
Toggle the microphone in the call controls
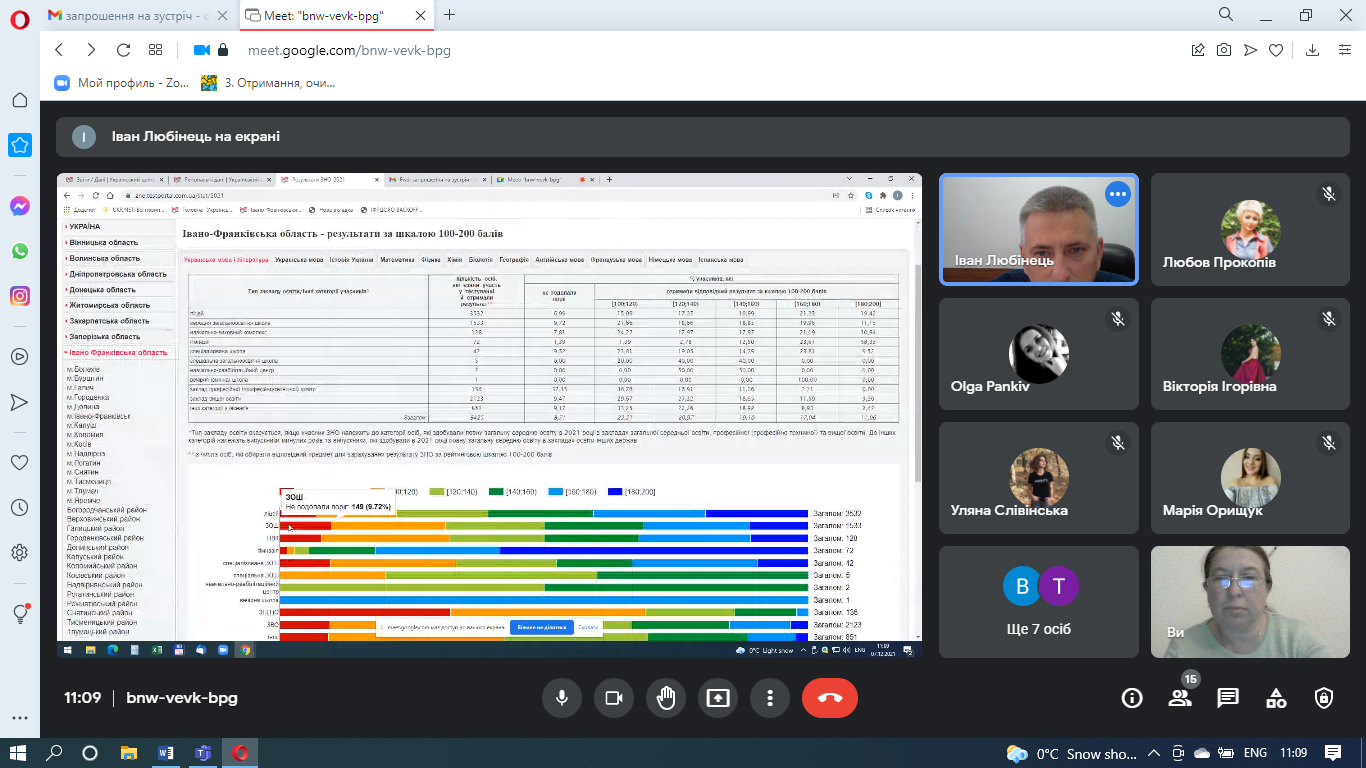562,698
